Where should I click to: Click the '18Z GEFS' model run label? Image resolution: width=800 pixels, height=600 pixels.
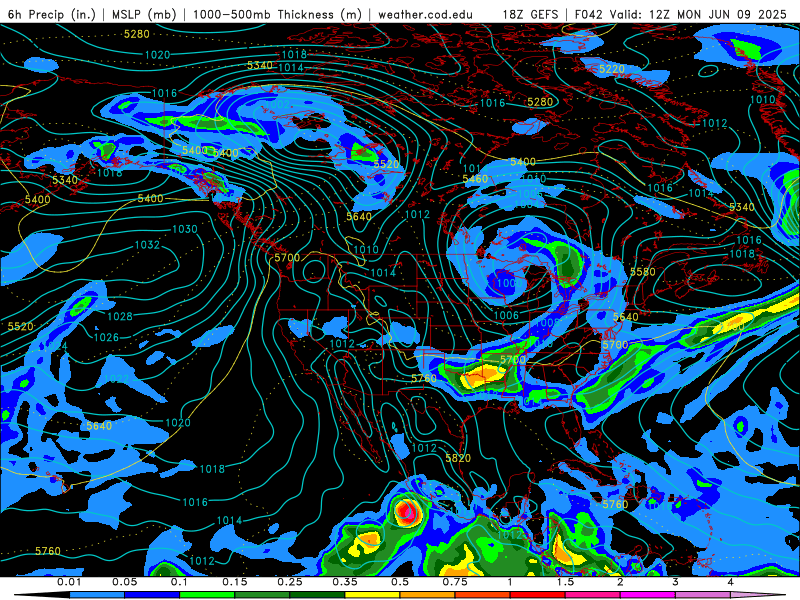tap(531, 14)
